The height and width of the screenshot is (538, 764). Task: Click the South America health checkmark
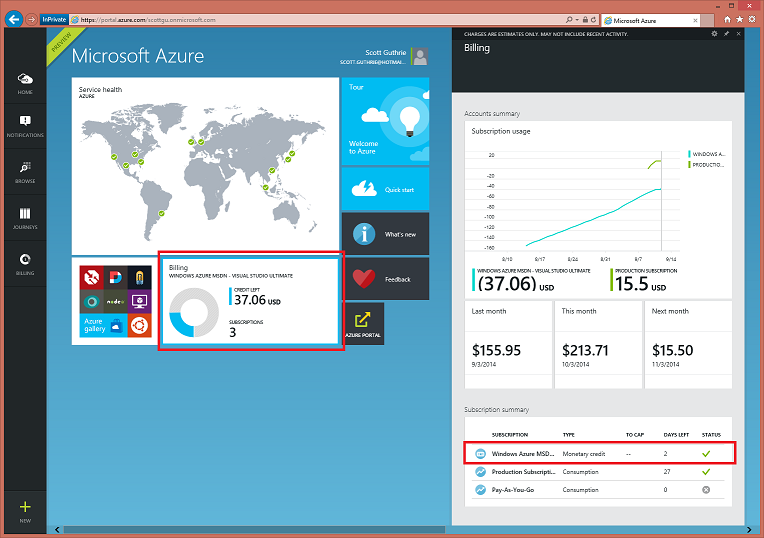click(161, 213)
